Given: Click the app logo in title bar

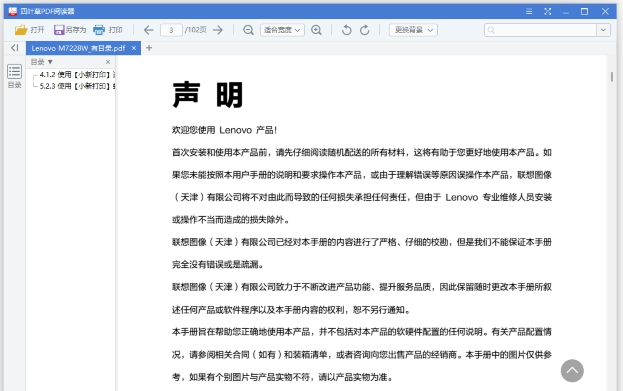Looking at the screenshot, I should coord(13,11).
